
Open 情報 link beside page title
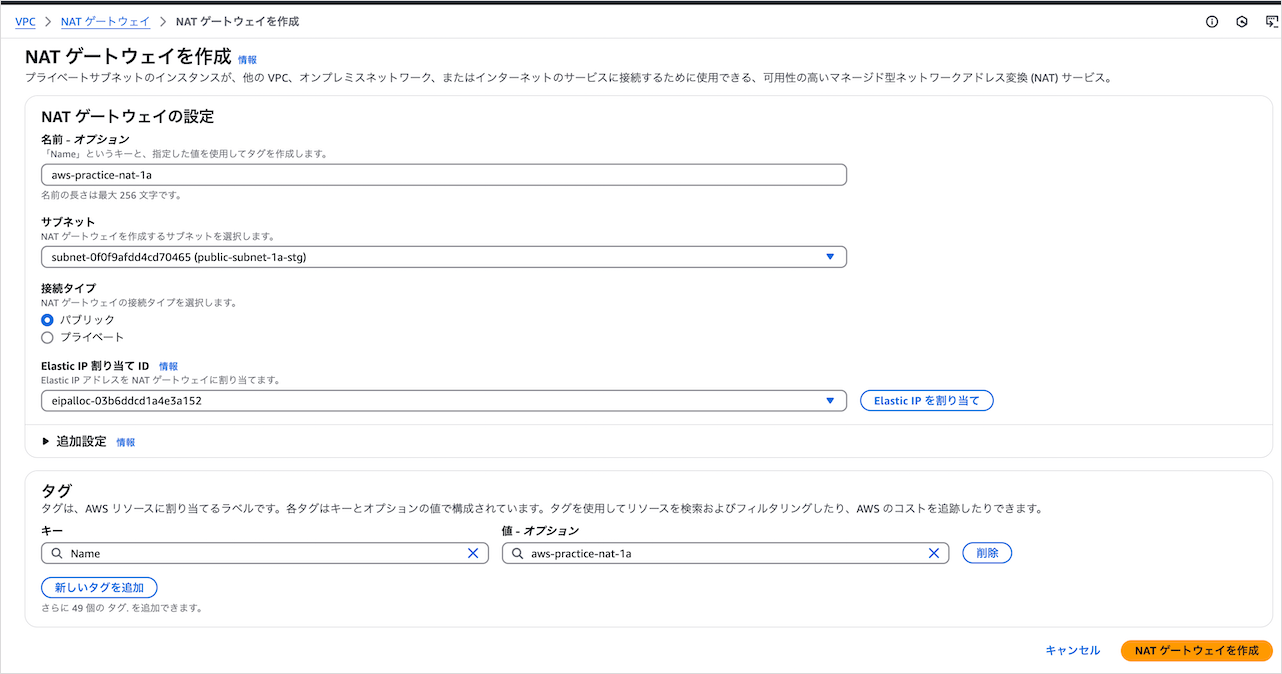(x=247, y=60)
